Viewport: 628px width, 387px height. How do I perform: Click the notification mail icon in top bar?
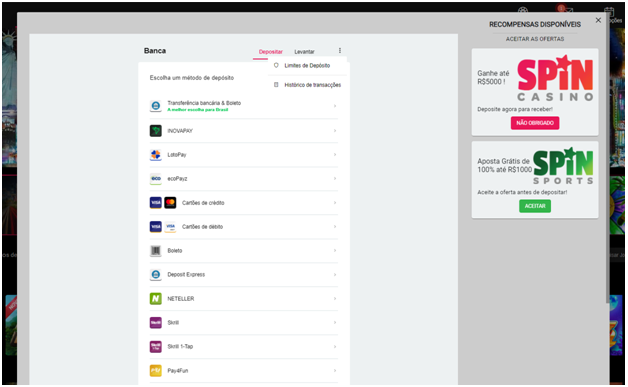(x=566, y=9)
